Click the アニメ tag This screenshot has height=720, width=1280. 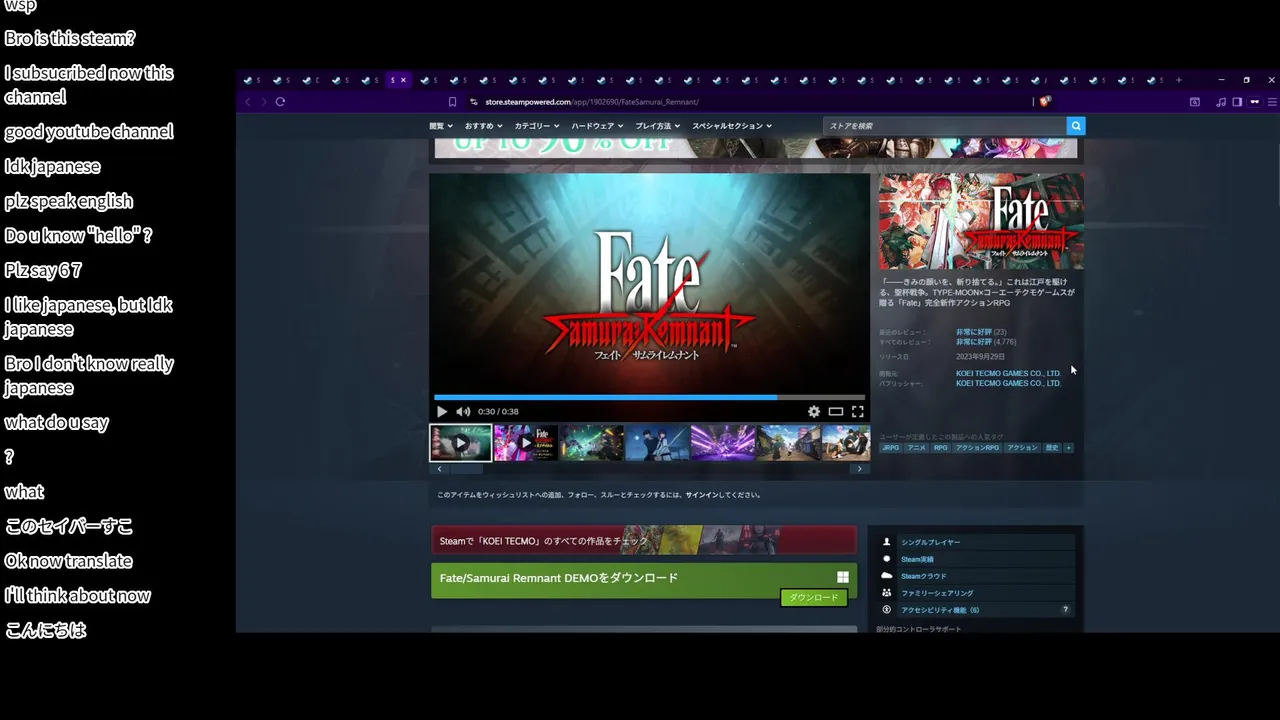[916, 448]
